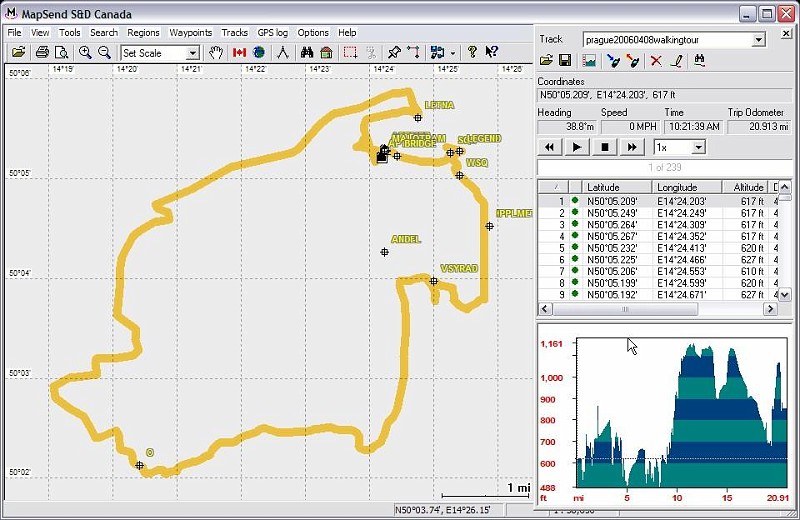Sort by the Longitude column header
800x520 pixels.
(x=687, y=187)
